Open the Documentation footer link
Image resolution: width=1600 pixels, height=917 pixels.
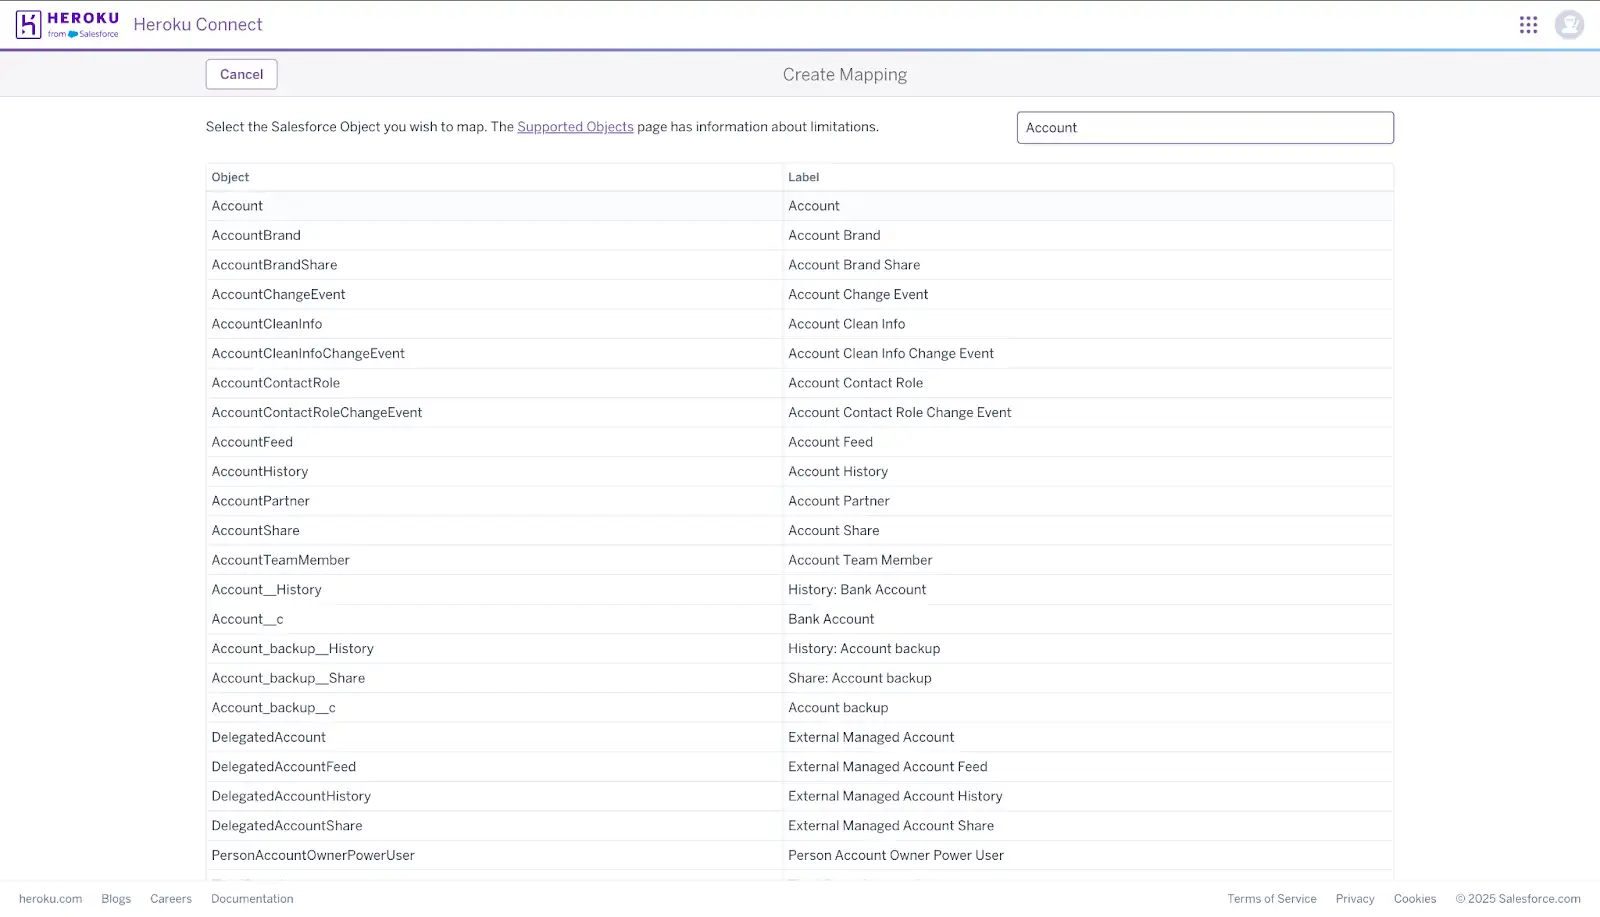tap(251, 898)
